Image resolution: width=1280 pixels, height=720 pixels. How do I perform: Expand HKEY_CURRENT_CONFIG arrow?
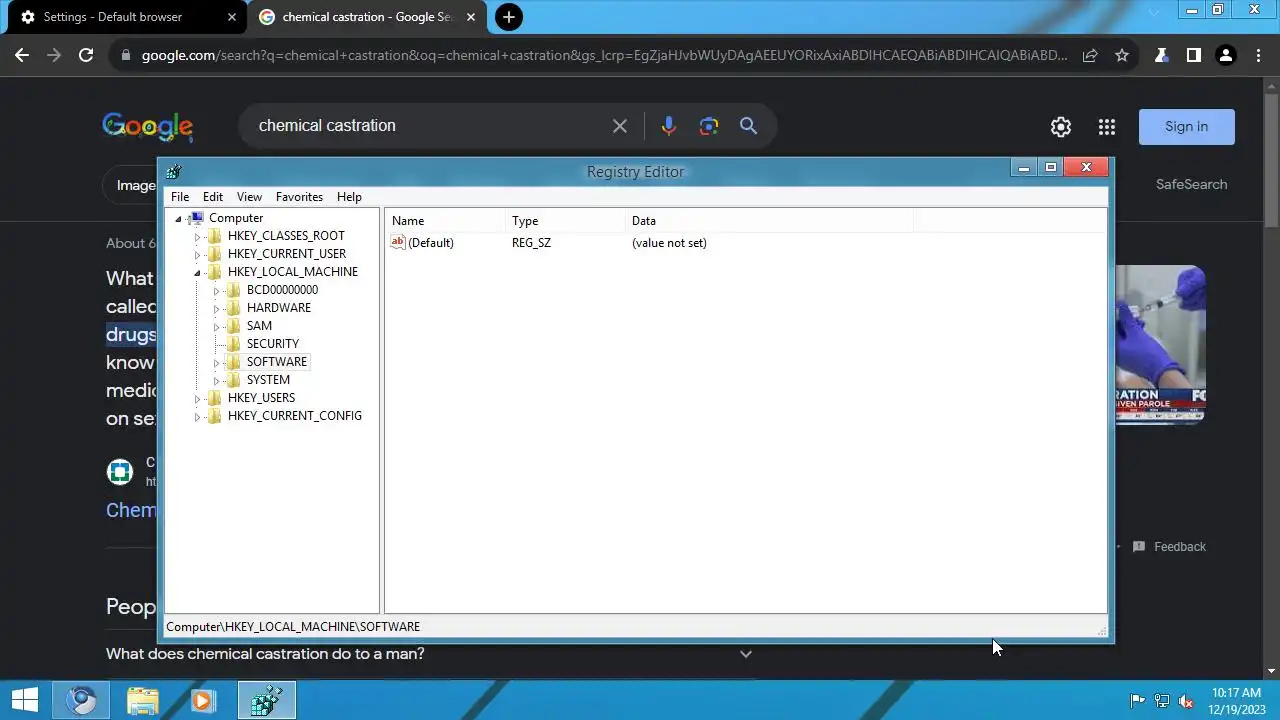(x=197, y=417)
